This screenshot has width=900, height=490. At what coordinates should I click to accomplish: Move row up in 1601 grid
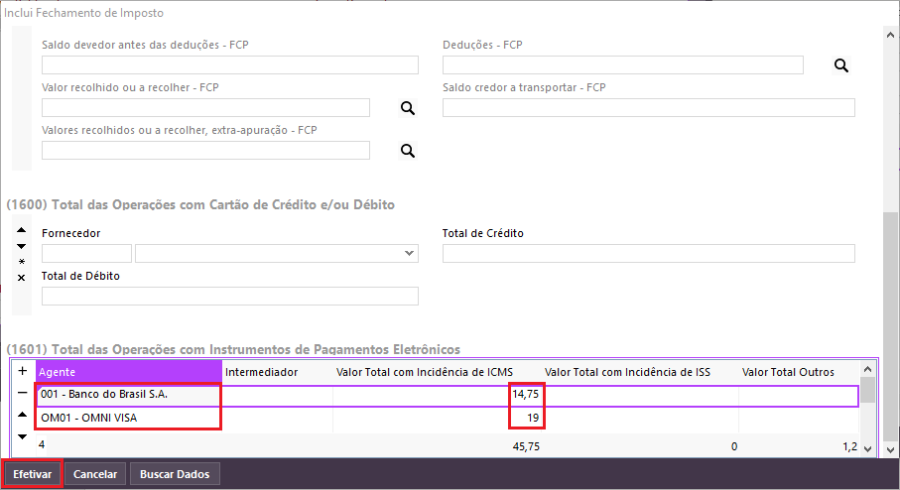(x=22, y=414)
